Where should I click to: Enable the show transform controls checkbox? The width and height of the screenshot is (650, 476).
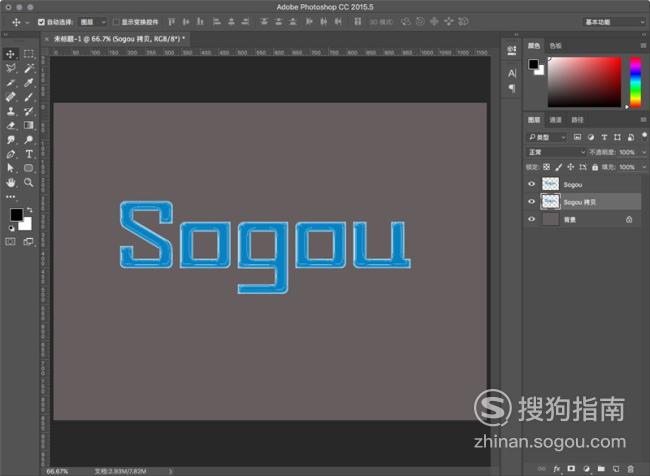click(x=116, y=22)
